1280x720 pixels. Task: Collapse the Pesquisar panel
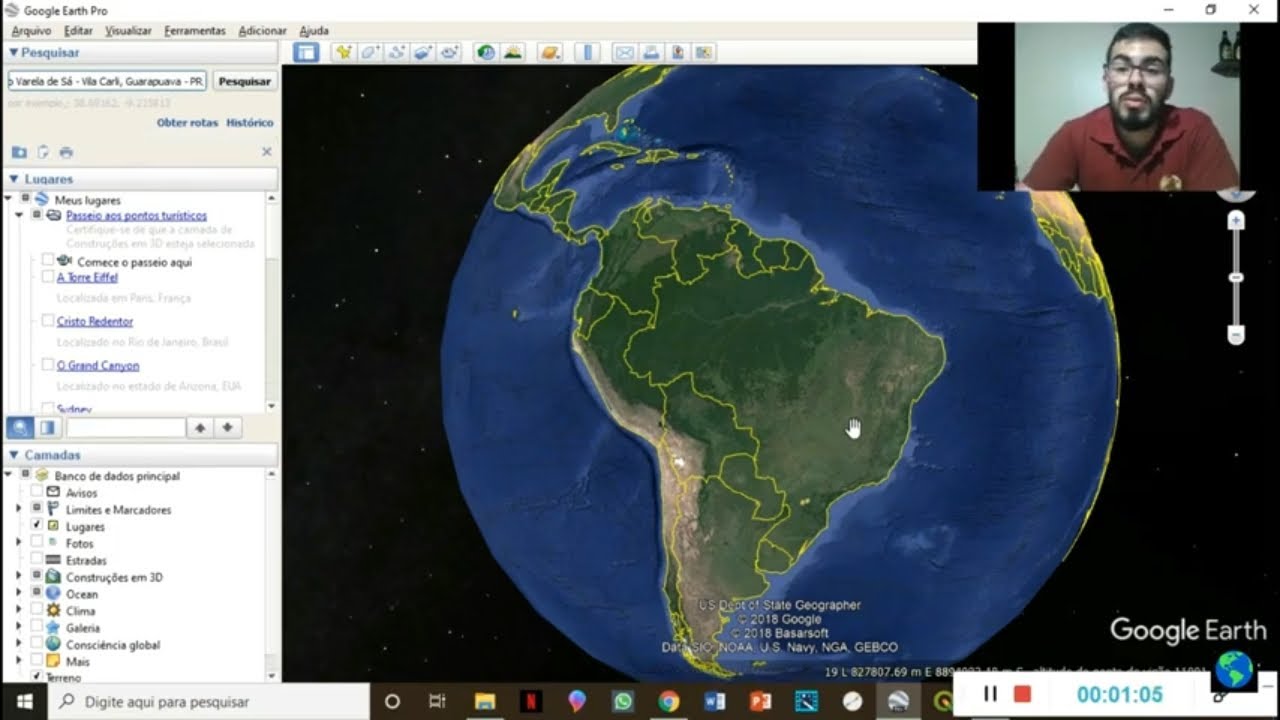point(14,52)
